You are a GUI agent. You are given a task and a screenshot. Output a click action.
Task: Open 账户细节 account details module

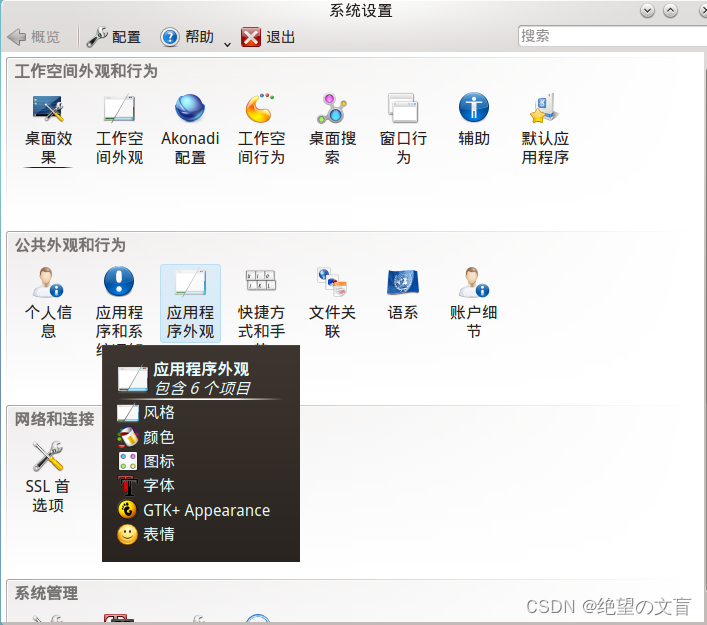click(474, 303)
